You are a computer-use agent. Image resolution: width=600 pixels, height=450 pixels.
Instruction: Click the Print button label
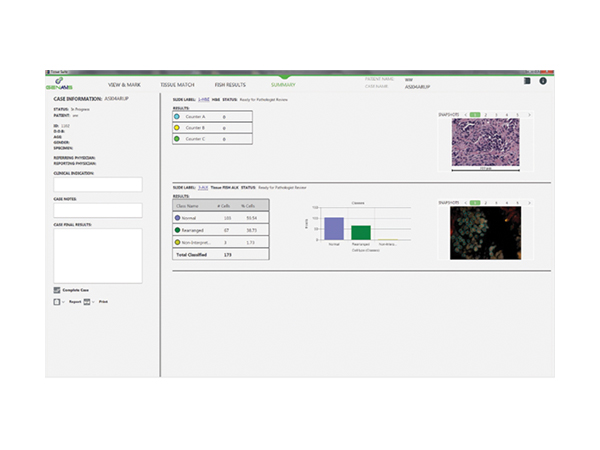[103, 302]
